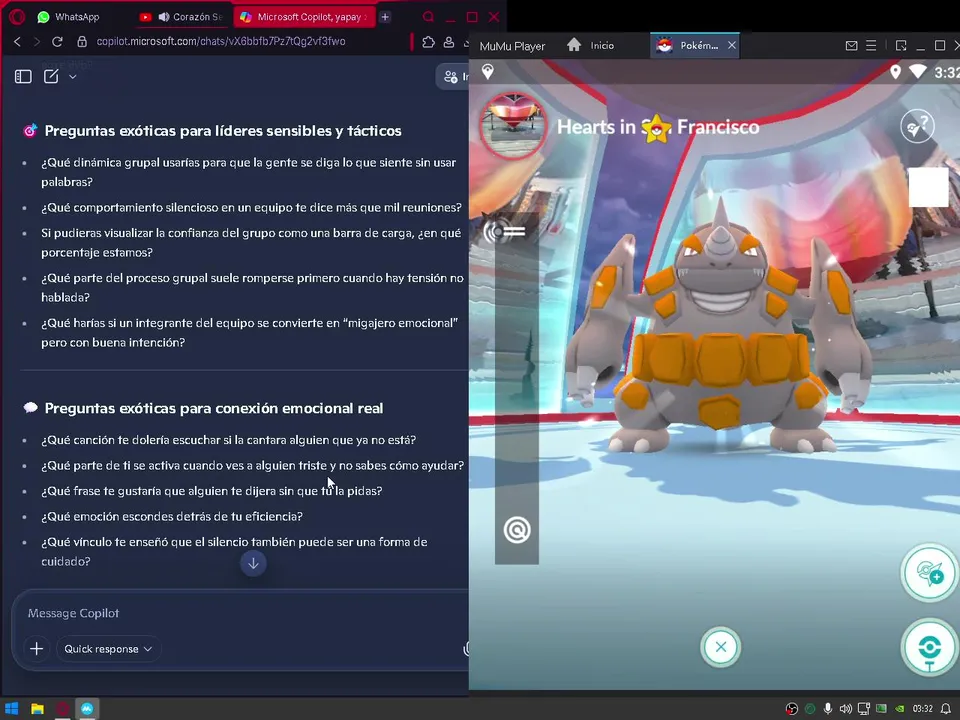Reload the Copilot page
960x720 pixels.
[x=58, y=42]
